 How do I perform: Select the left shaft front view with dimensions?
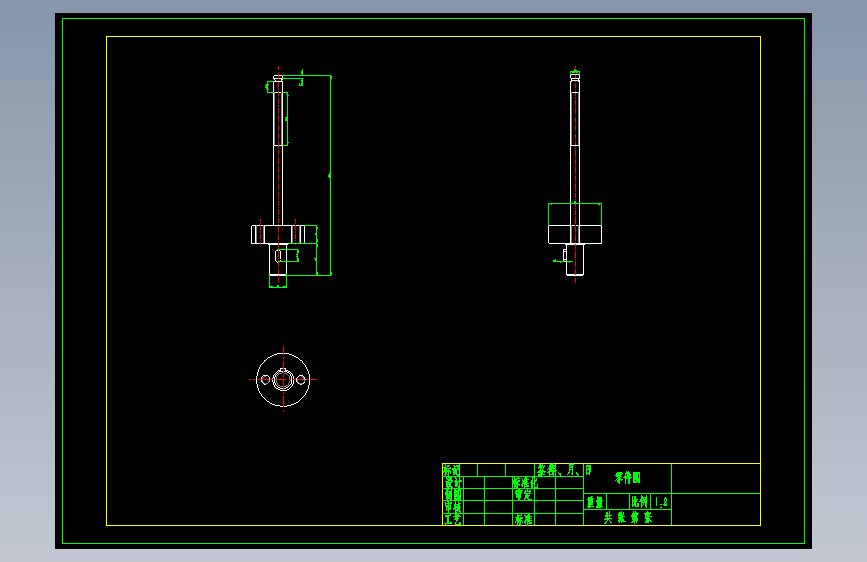[291, 177]
